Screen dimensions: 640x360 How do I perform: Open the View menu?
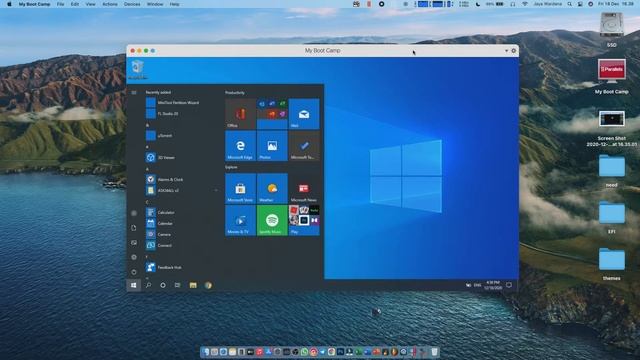coord(90,4)
